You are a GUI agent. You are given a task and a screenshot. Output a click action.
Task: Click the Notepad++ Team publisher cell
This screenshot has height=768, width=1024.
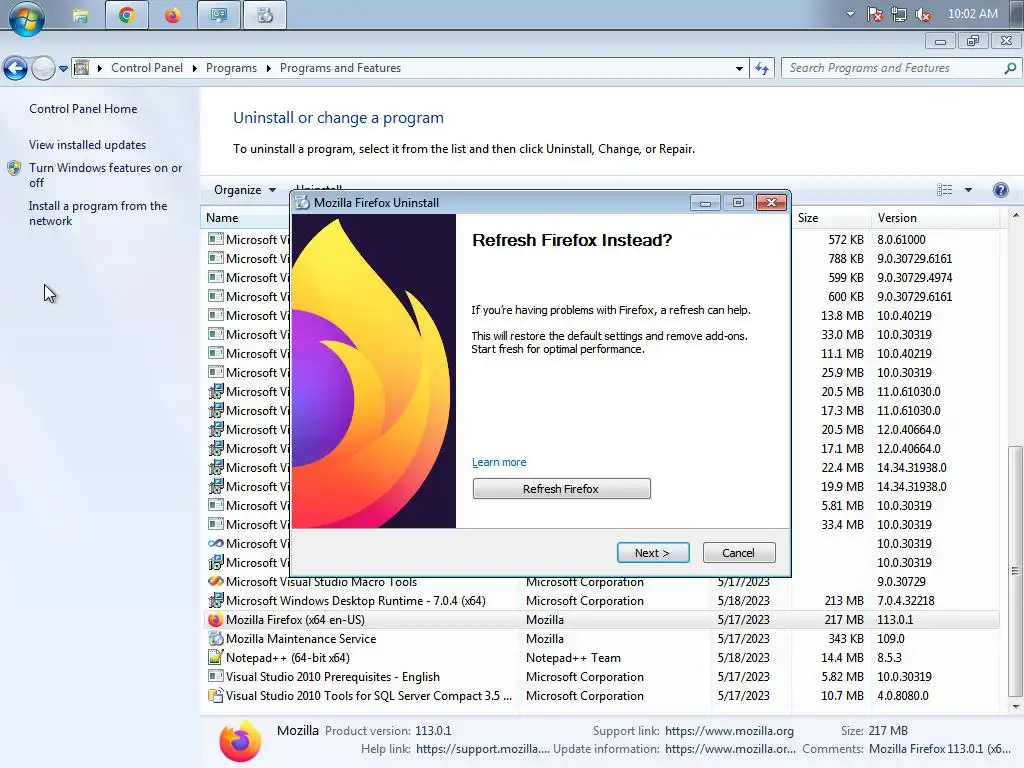tap(573, 658)
